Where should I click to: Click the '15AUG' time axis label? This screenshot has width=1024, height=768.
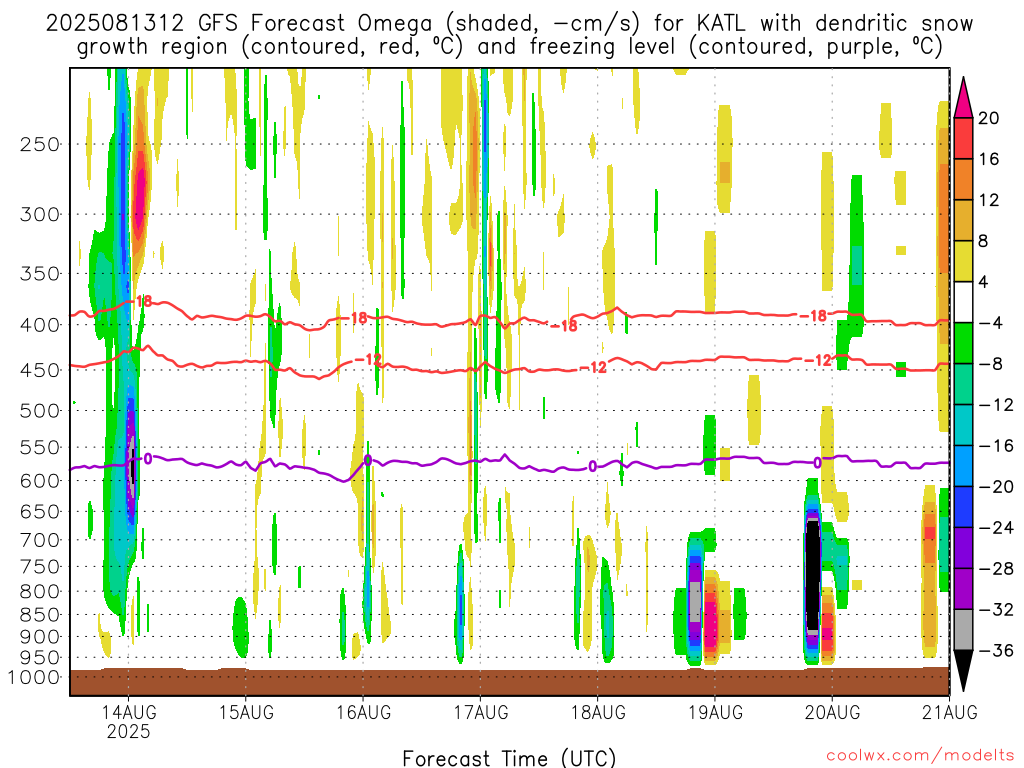246,712
